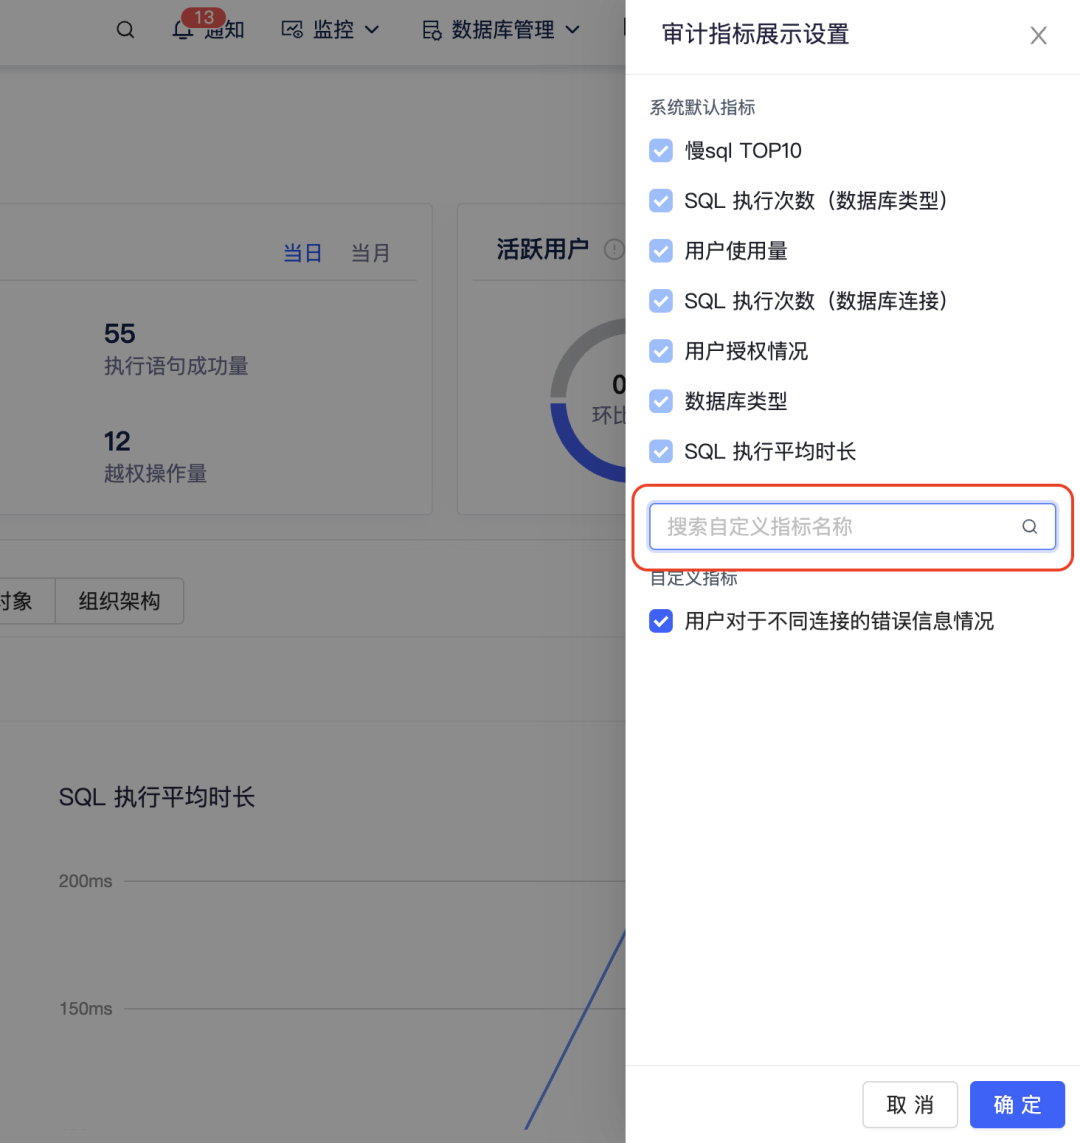Click the database icon beside 数据库管理
Viewport: 1080px width, 1143px height.
point(431,30)
